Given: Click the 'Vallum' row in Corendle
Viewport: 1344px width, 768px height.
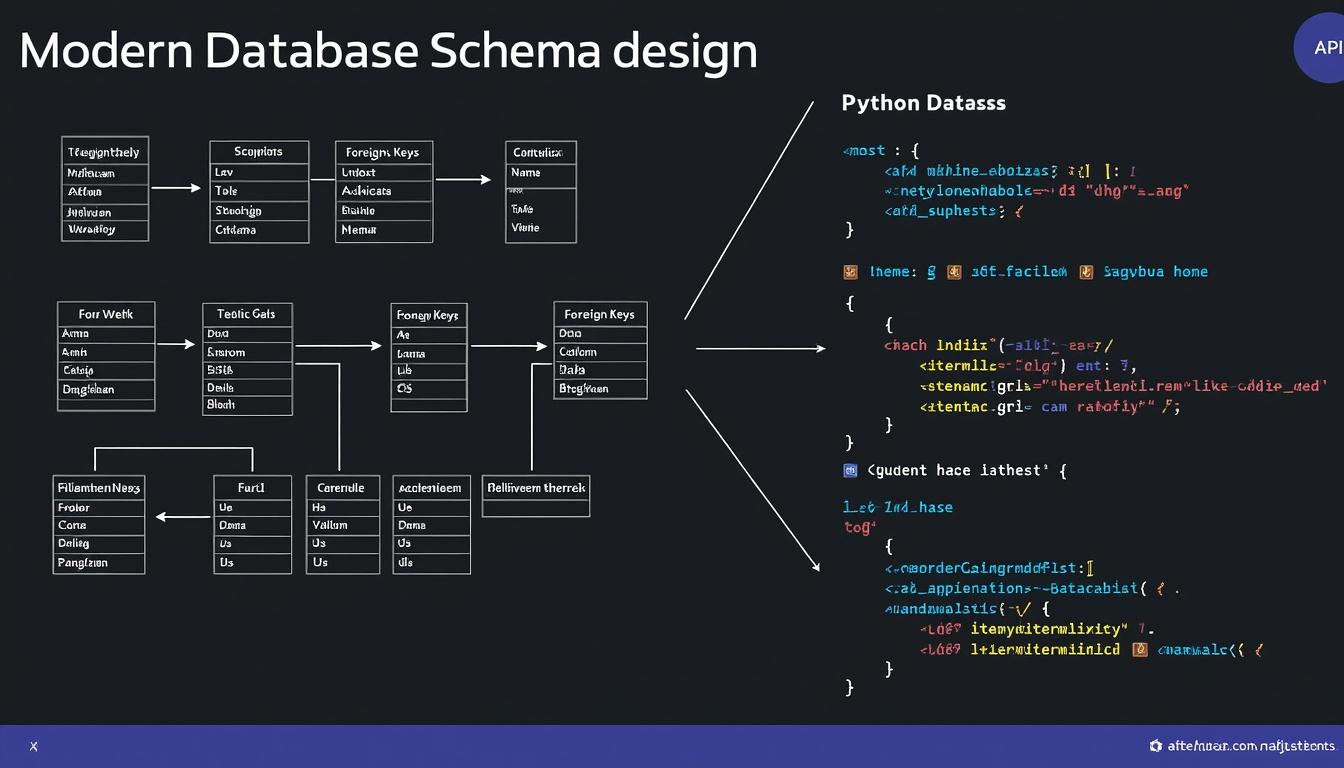Looking at the screenshot, I should click(x=343, y=526).
